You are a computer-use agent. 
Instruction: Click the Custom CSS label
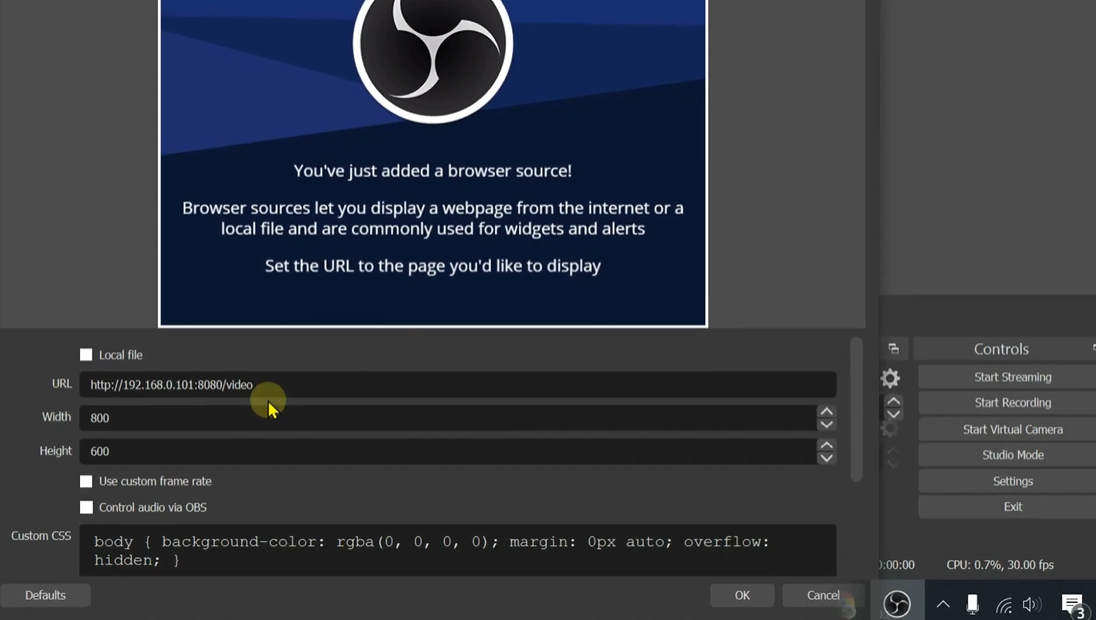41,536
